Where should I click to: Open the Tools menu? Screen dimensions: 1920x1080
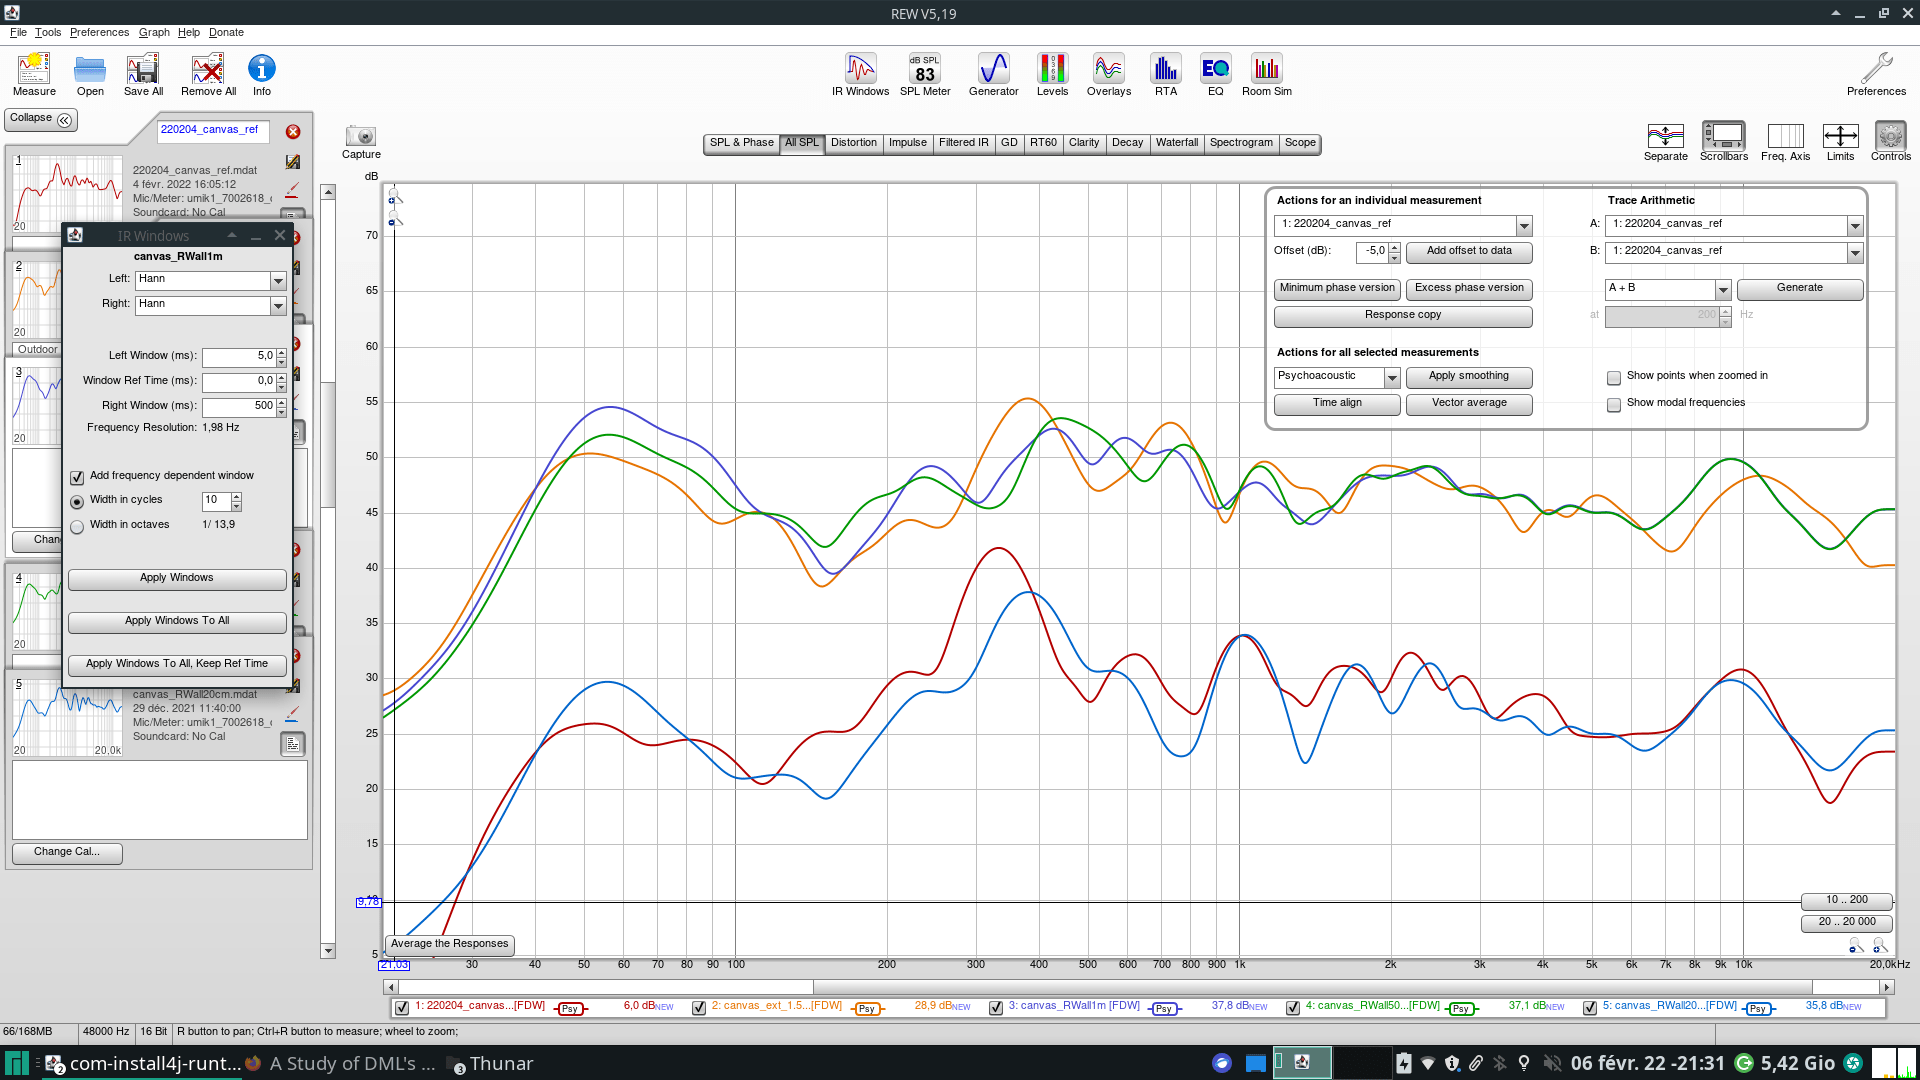pos(48,32)
